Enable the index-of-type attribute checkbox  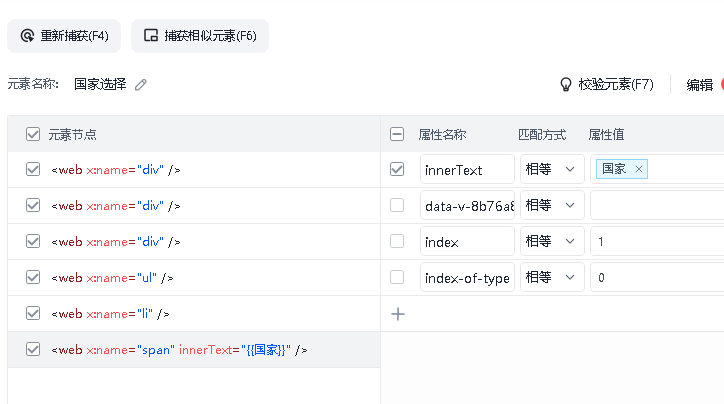click(x=397, y=277)
